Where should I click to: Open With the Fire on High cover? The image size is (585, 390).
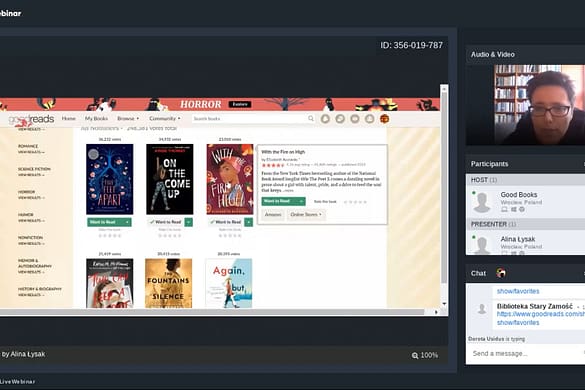tap(230, 179)
